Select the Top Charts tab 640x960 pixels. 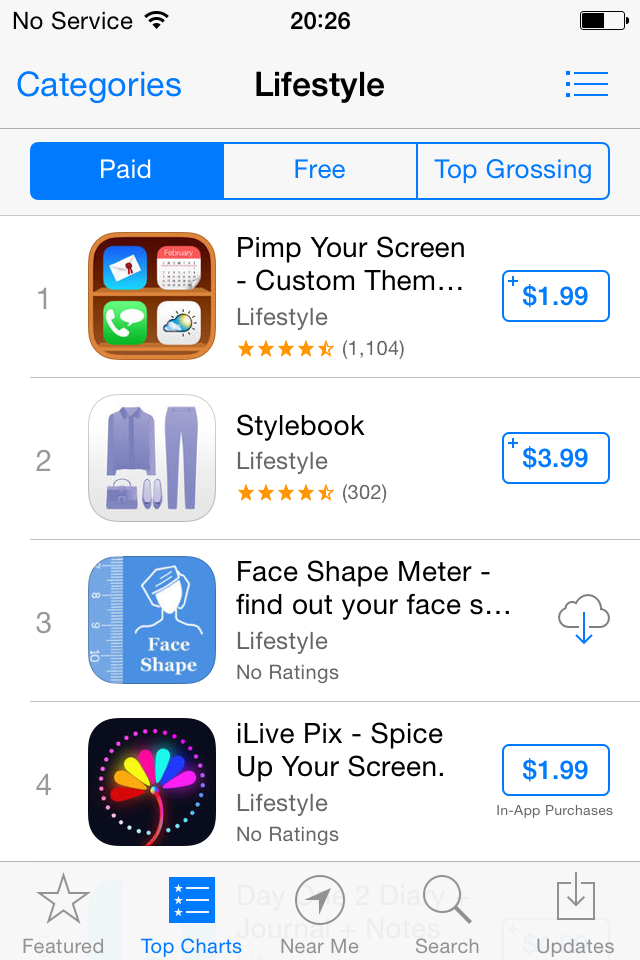191,914
